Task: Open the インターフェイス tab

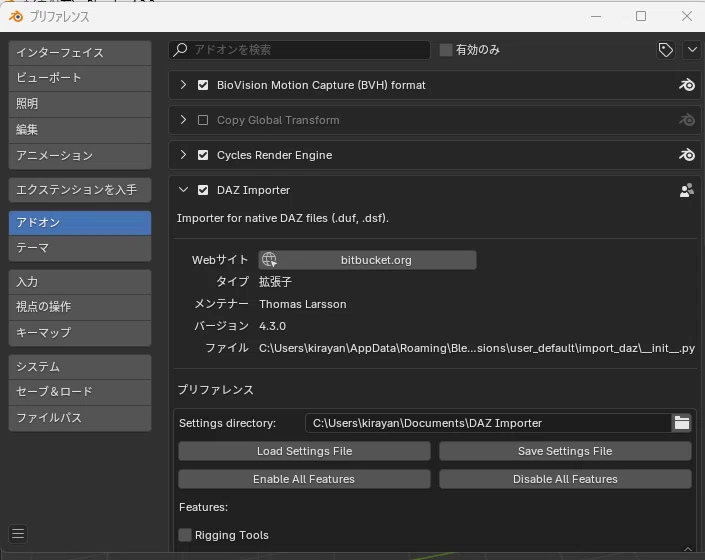Action: [80, 53]
